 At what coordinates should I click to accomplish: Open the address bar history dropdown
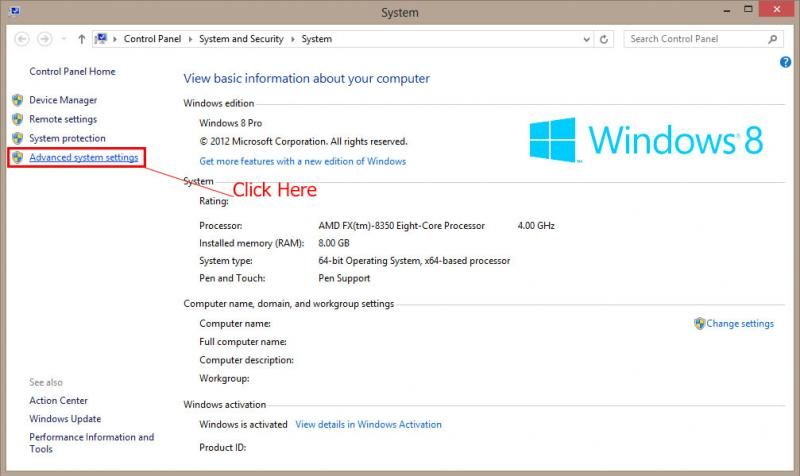click(587, 39)
